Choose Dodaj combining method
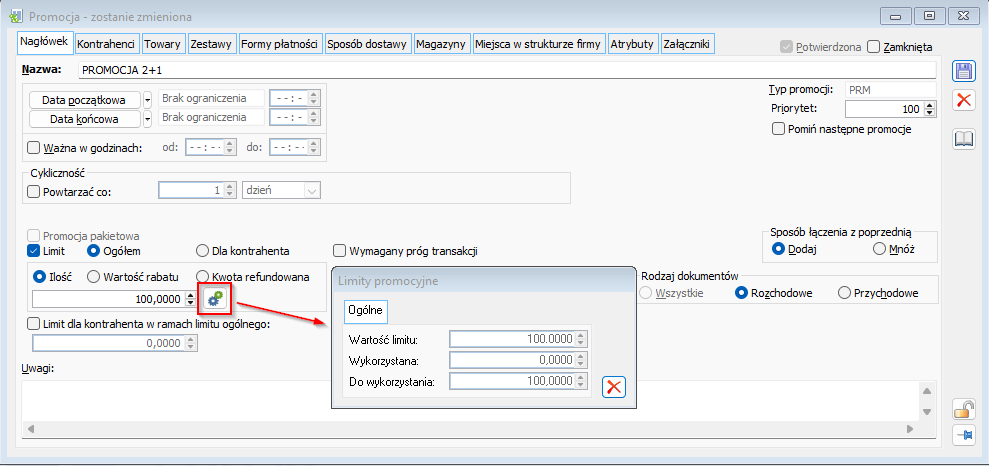This screenshot has width=989, height=466. pyautogui.click(x=778, y=249)
